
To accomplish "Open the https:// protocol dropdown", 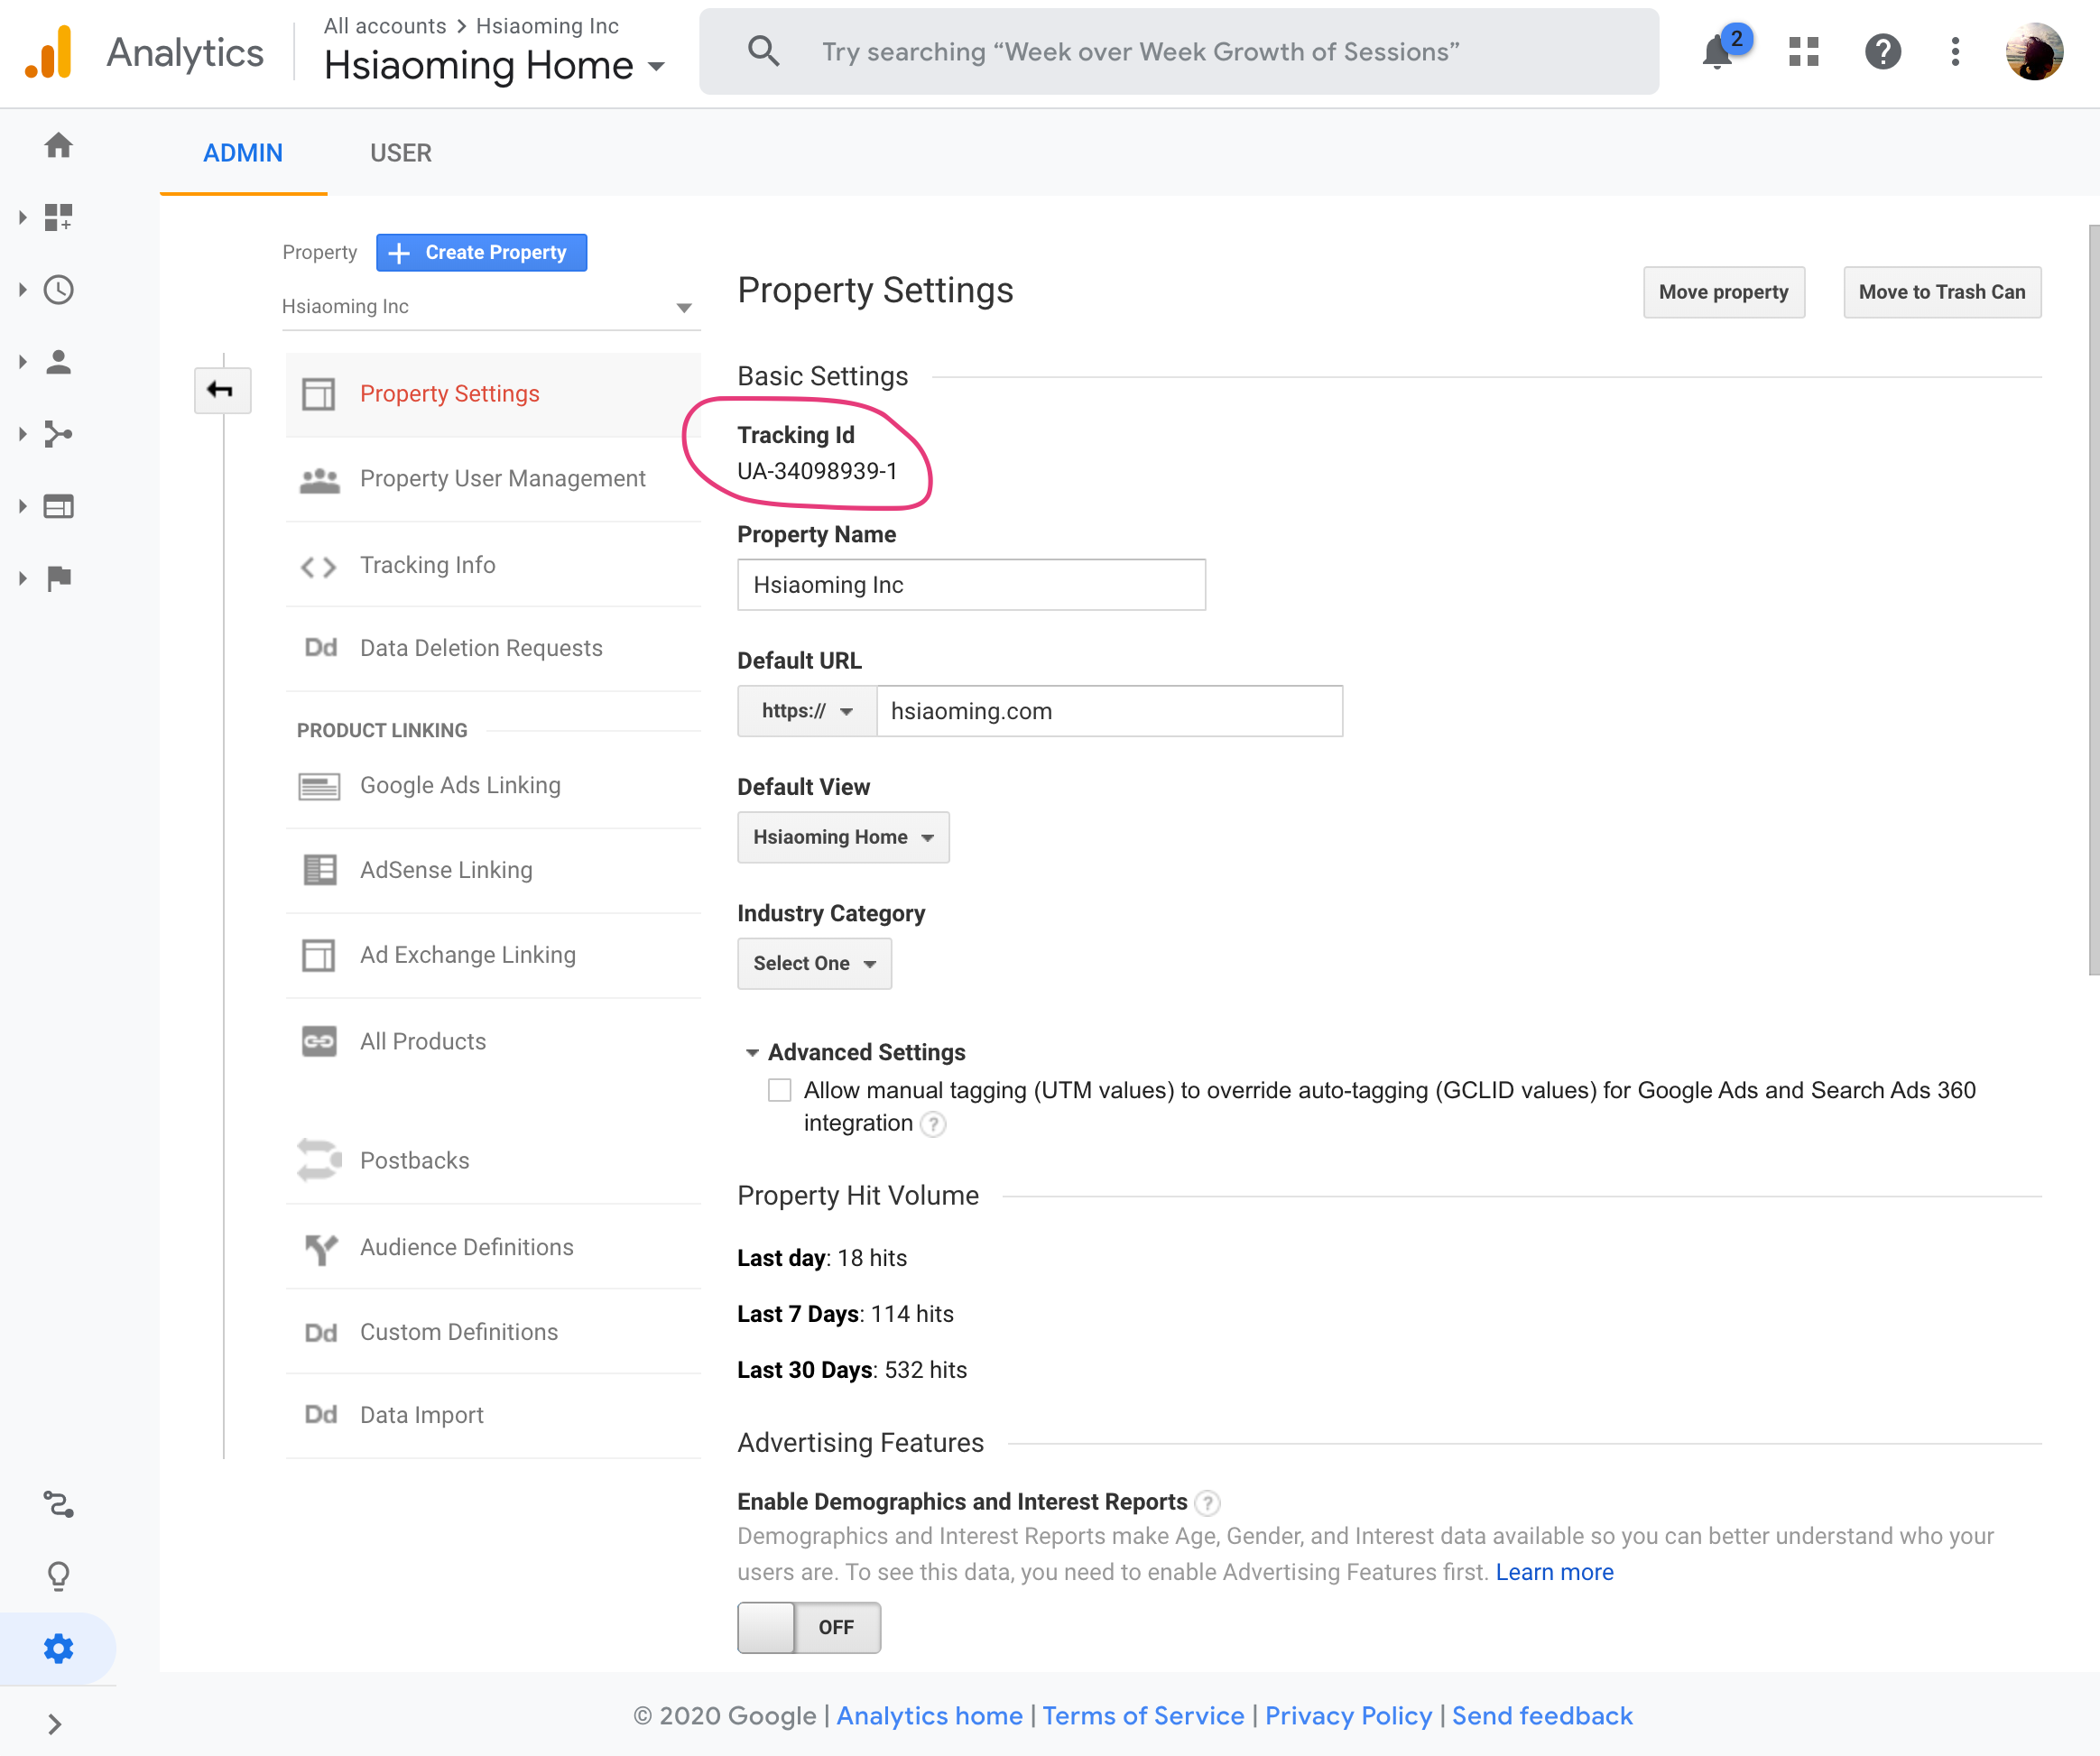I will [x=807, y=711].
